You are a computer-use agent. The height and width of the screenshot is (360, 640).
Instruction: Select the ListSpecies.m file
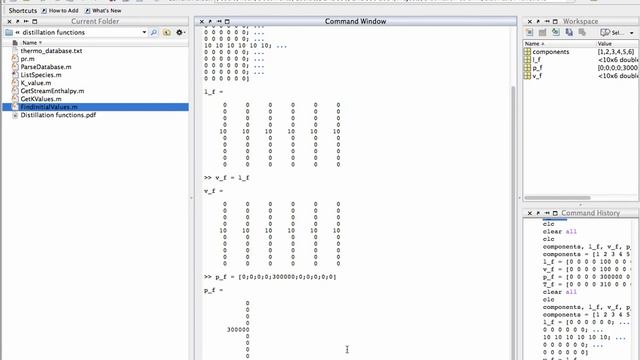tap(41, 75)
